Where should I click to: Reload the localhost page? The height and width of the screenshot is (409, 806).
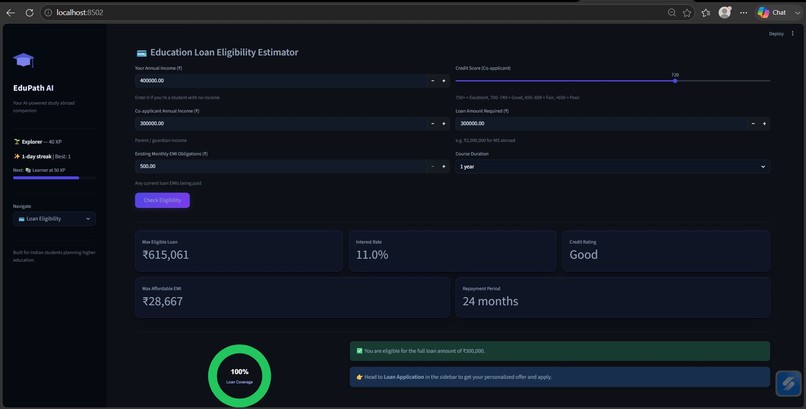point(29,12)
